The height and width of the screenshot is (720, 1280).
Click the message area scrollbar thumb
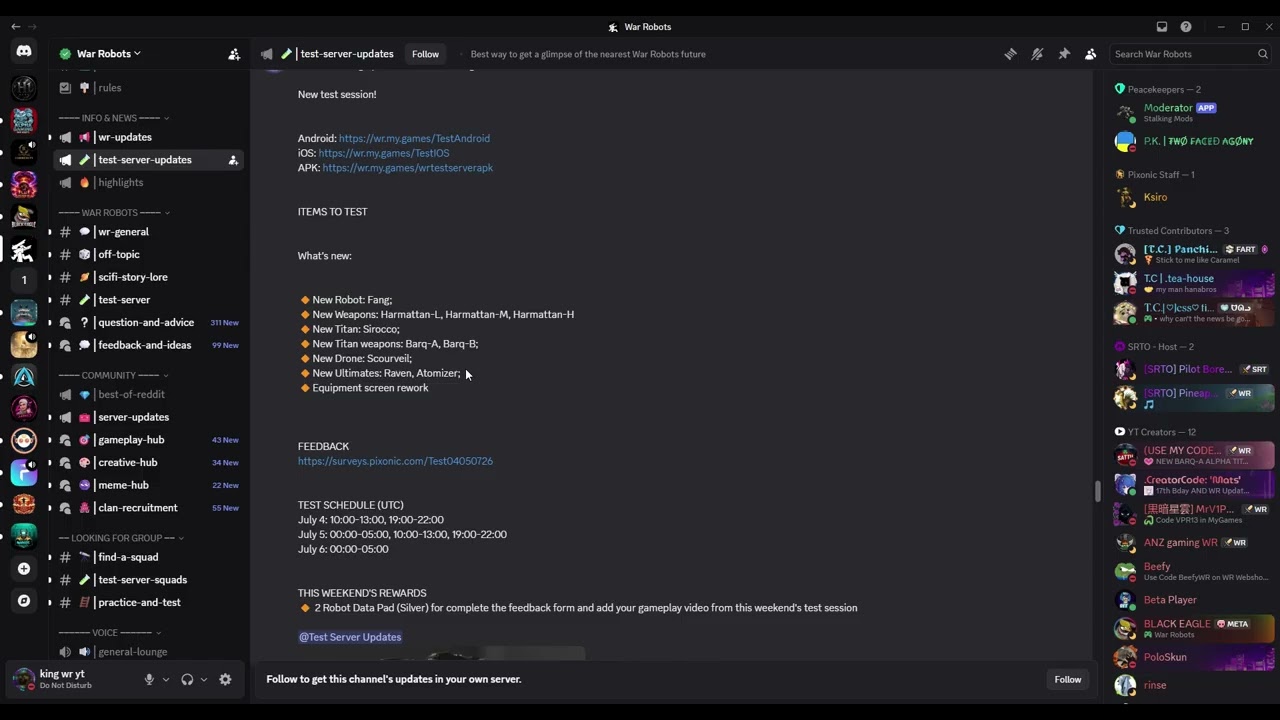click(1097, 491)
